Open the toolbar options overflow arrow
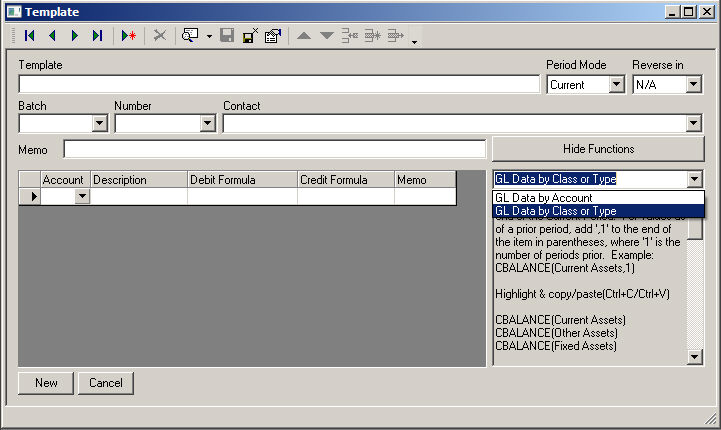This screenshot has width=721, height=430. tap(414, 42)
